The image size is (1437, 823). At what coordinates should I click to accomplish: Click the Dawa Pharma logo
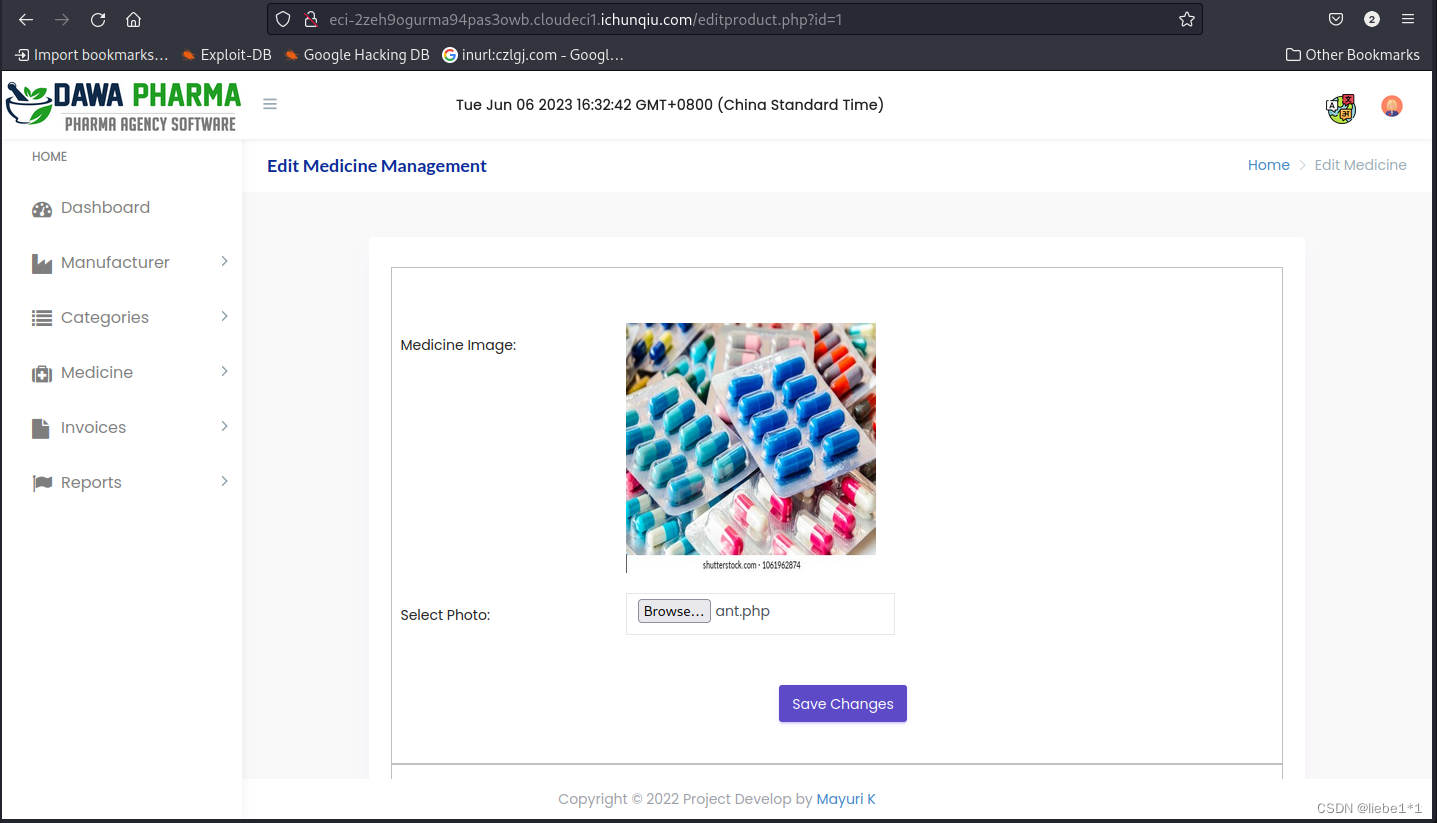pos(124,106)
